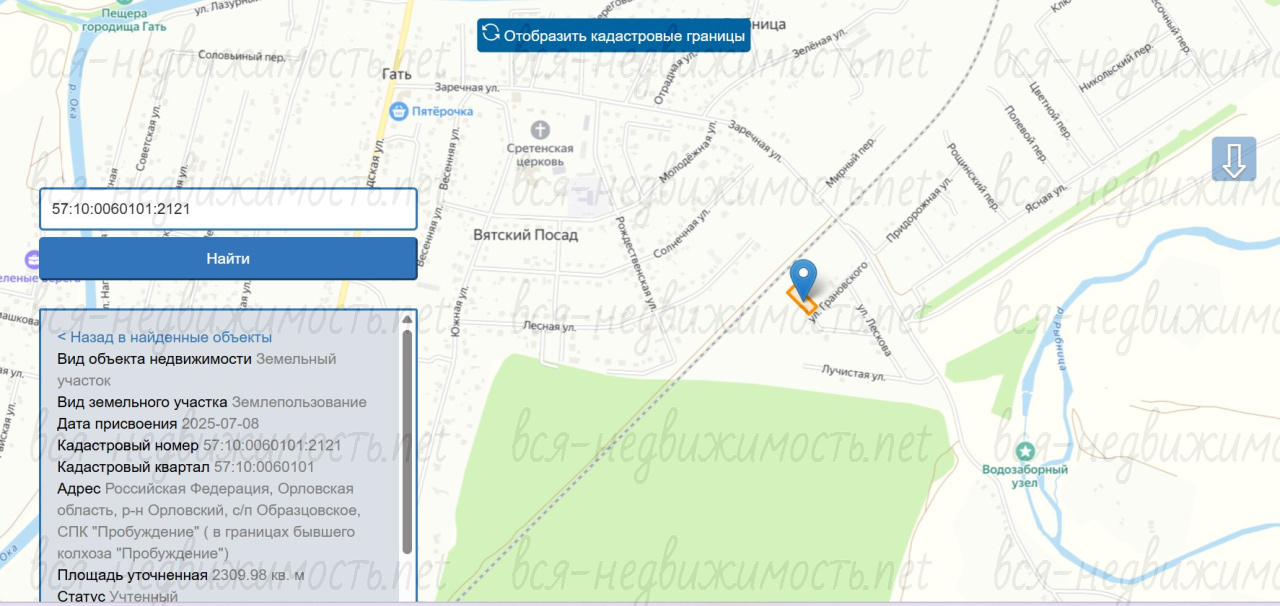Image resolution: width=1280 pixels, height=606 pixels.
Task: Click the Пятёрочка store icon on map
Action: 399,110
